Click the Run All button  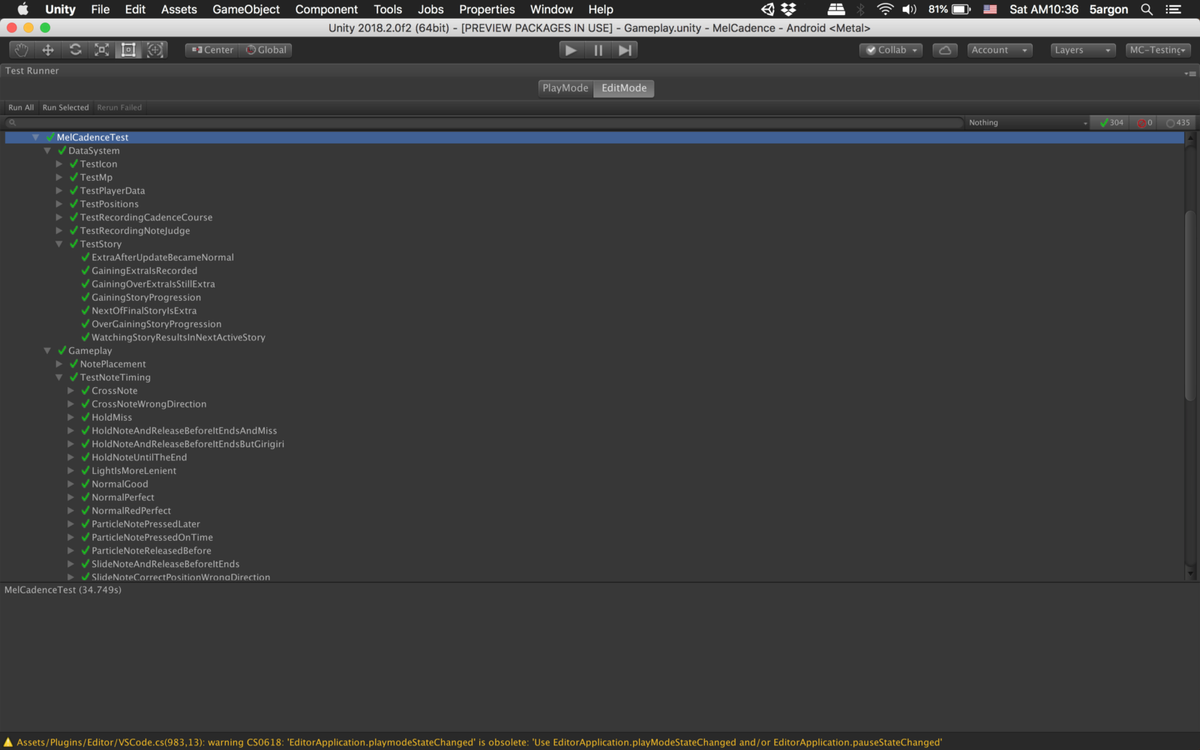click(x=21, y=107)
